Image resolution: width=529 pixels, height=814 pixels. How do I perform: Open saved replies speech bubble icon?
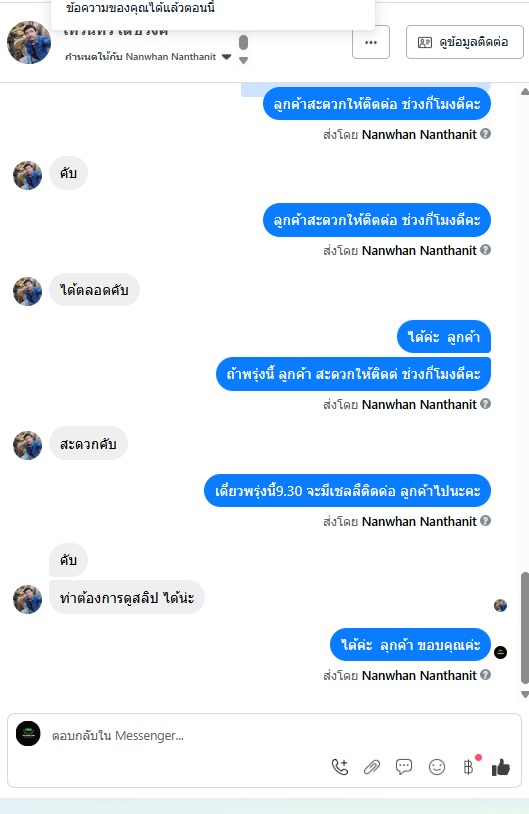(404, 767)
